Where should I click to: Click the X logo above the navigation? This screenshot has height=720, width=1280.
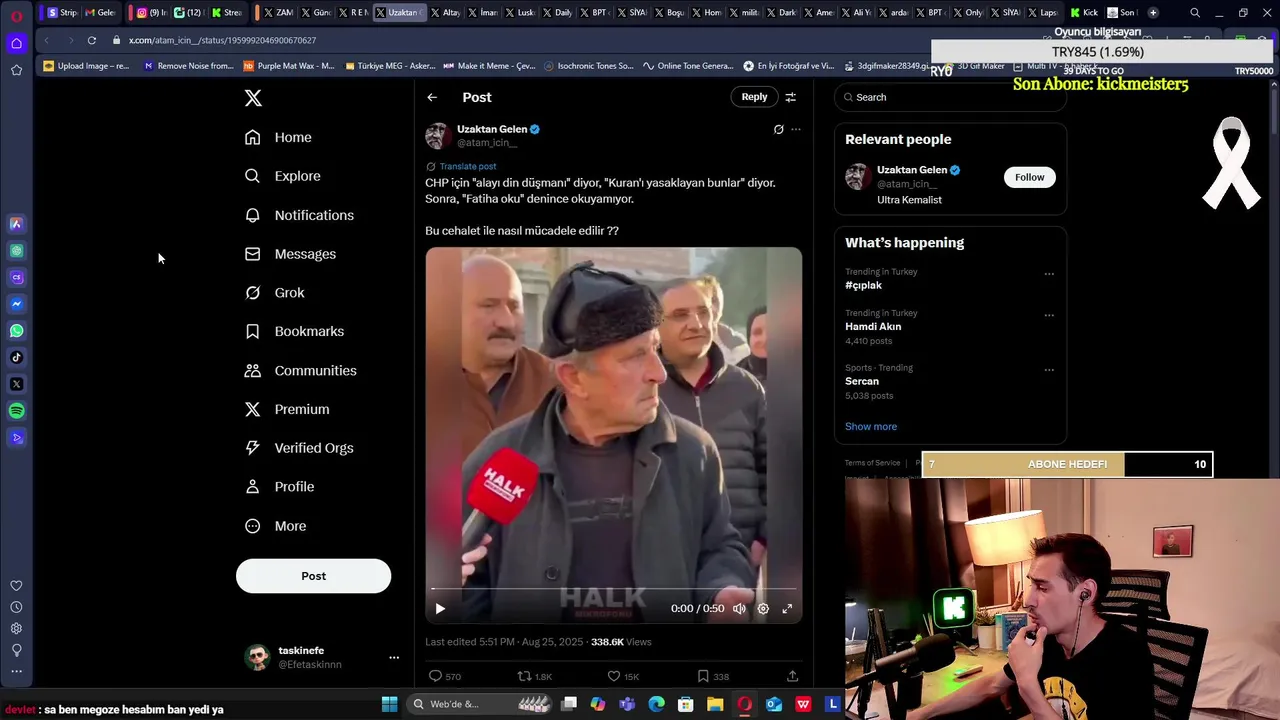point(253,98)
